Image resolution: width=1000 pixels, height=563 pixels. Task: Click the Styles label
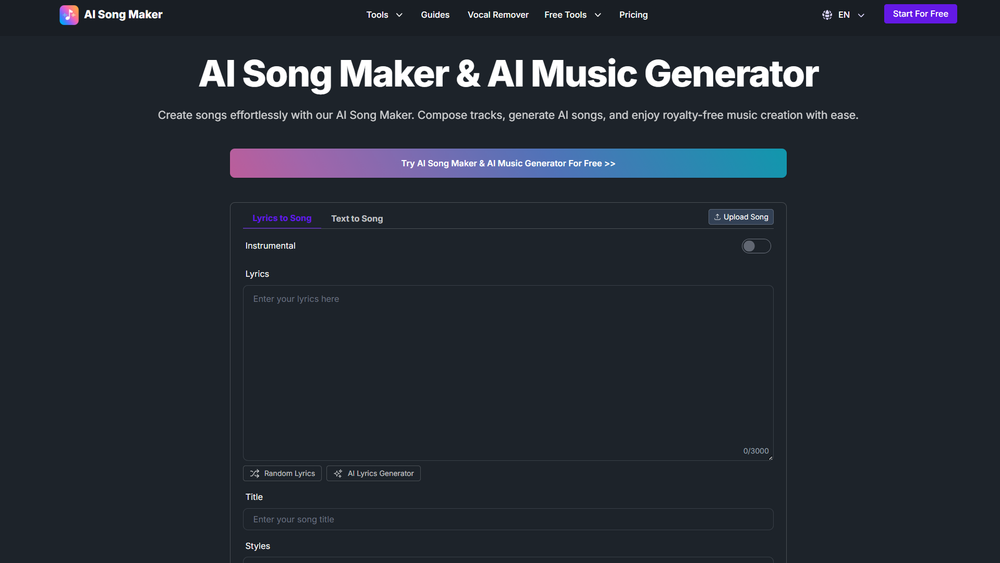[x=258, y=546]
